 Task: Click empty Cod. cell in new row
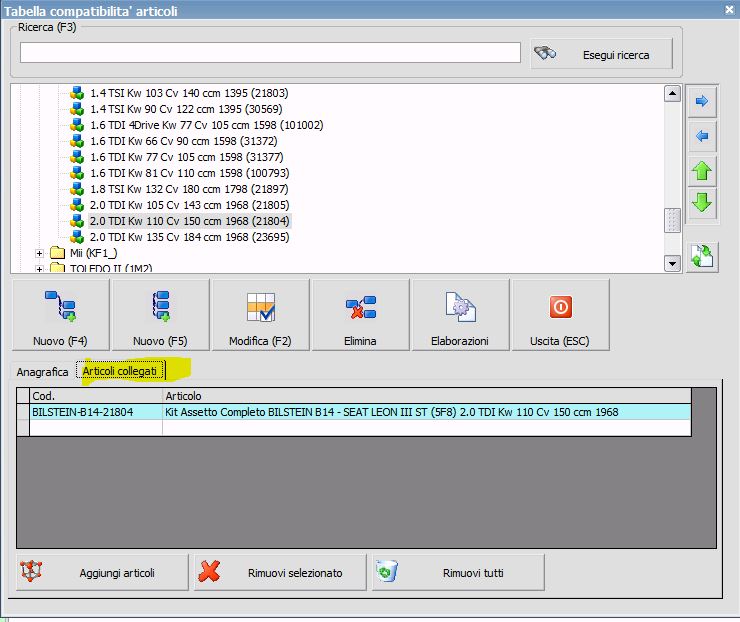[96, 428]
